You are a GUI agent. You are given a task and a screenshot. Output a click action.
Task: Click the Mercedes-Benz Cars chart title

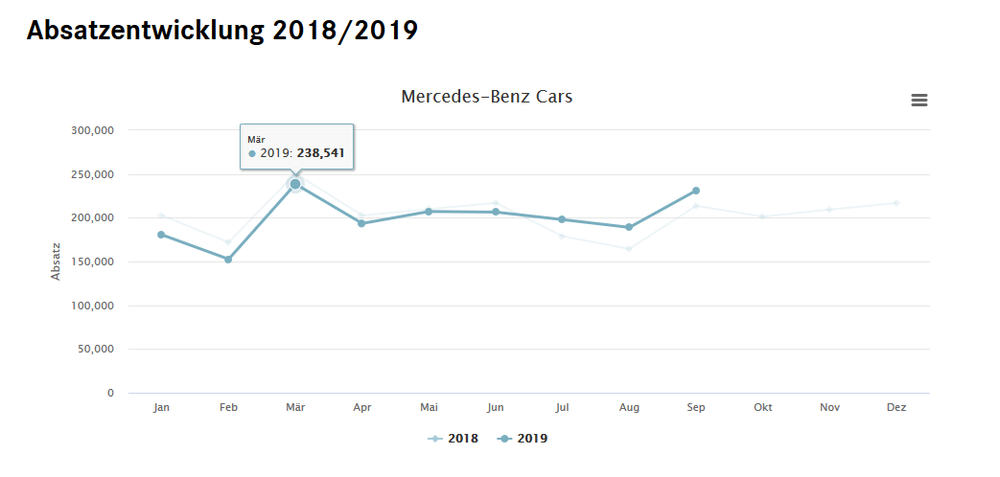487,97
